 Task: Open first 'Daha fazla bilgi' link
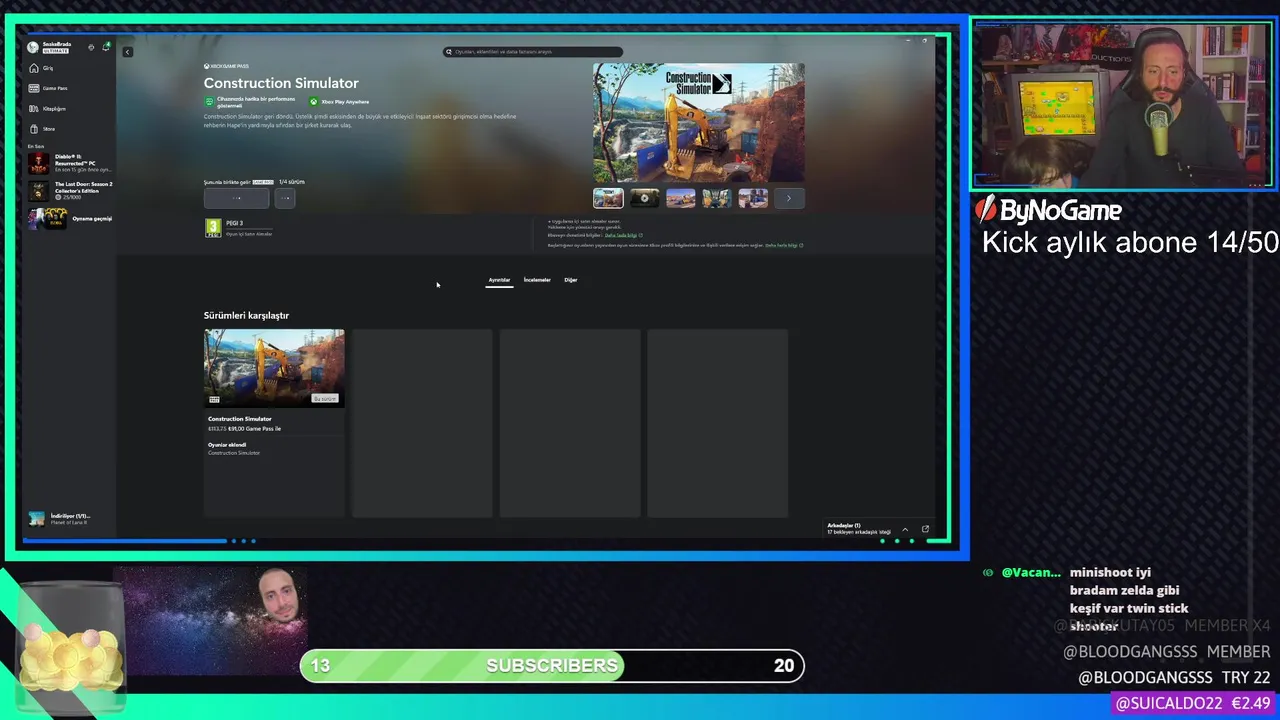(623, 235)
